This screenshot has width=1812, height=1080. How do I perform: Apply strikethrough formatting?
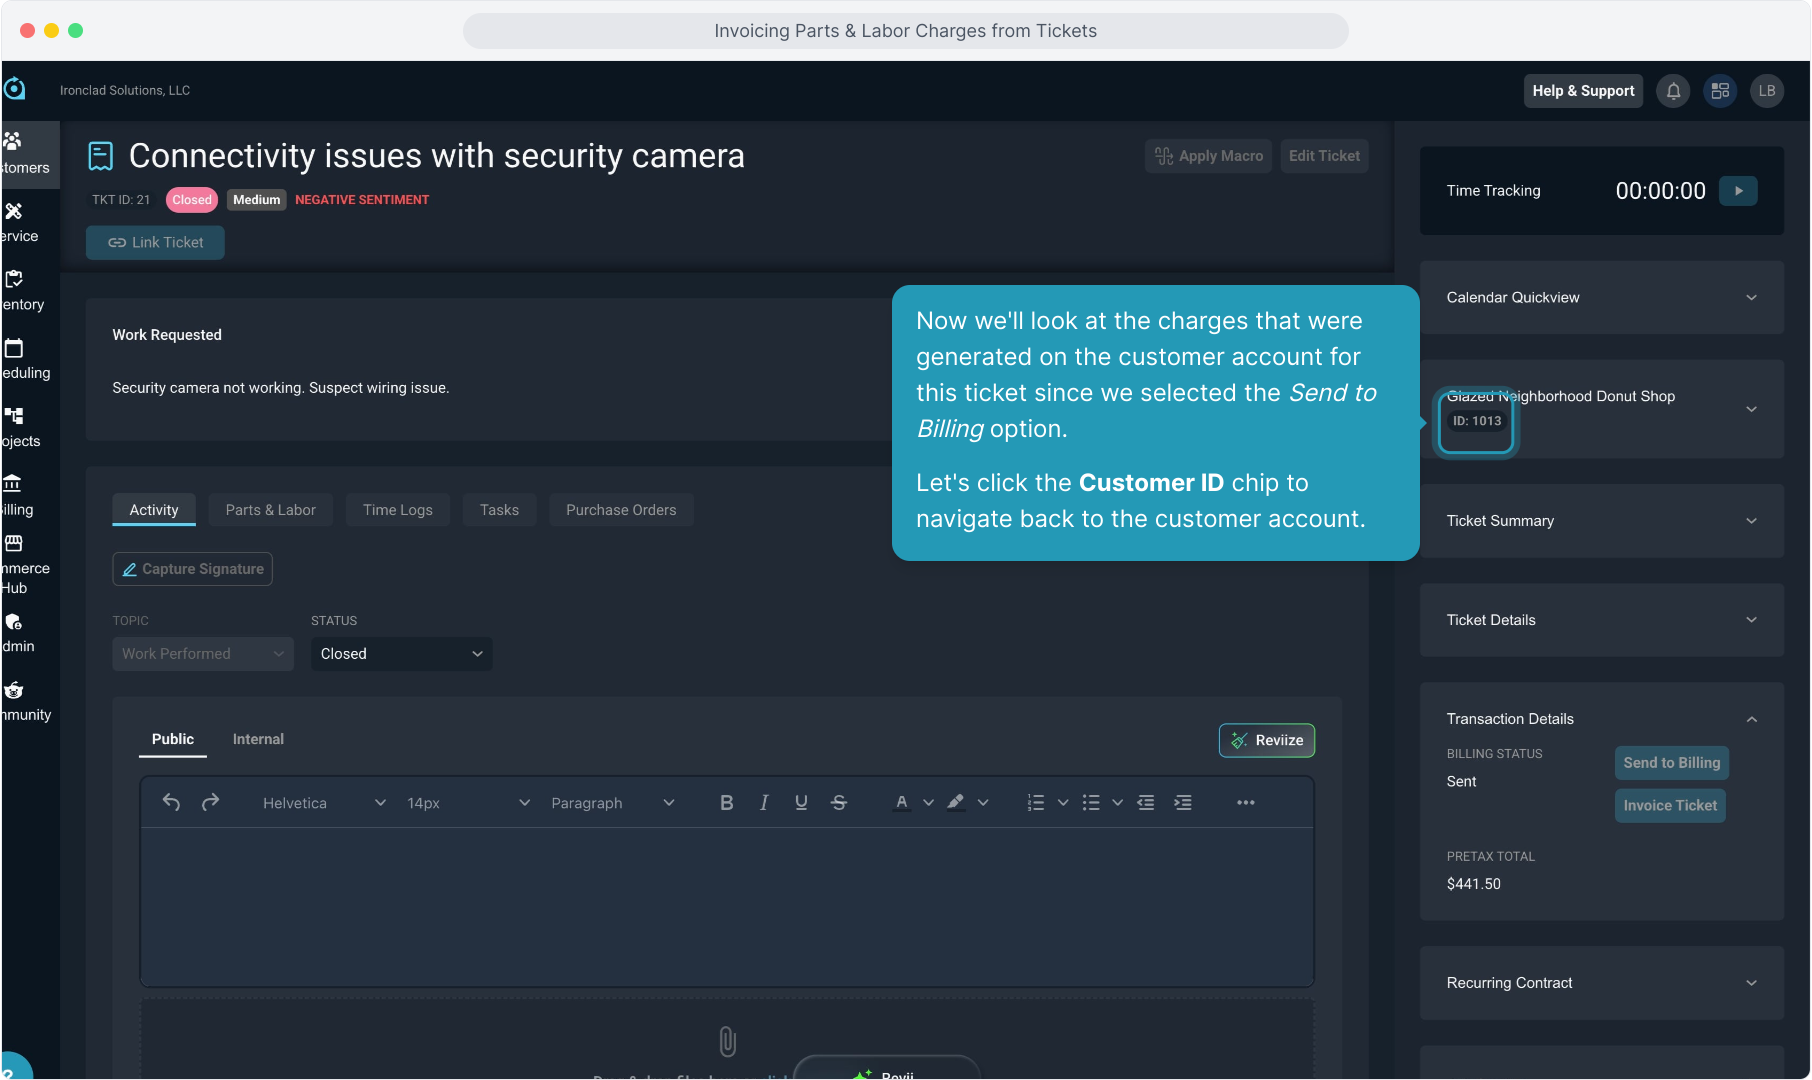839,802
